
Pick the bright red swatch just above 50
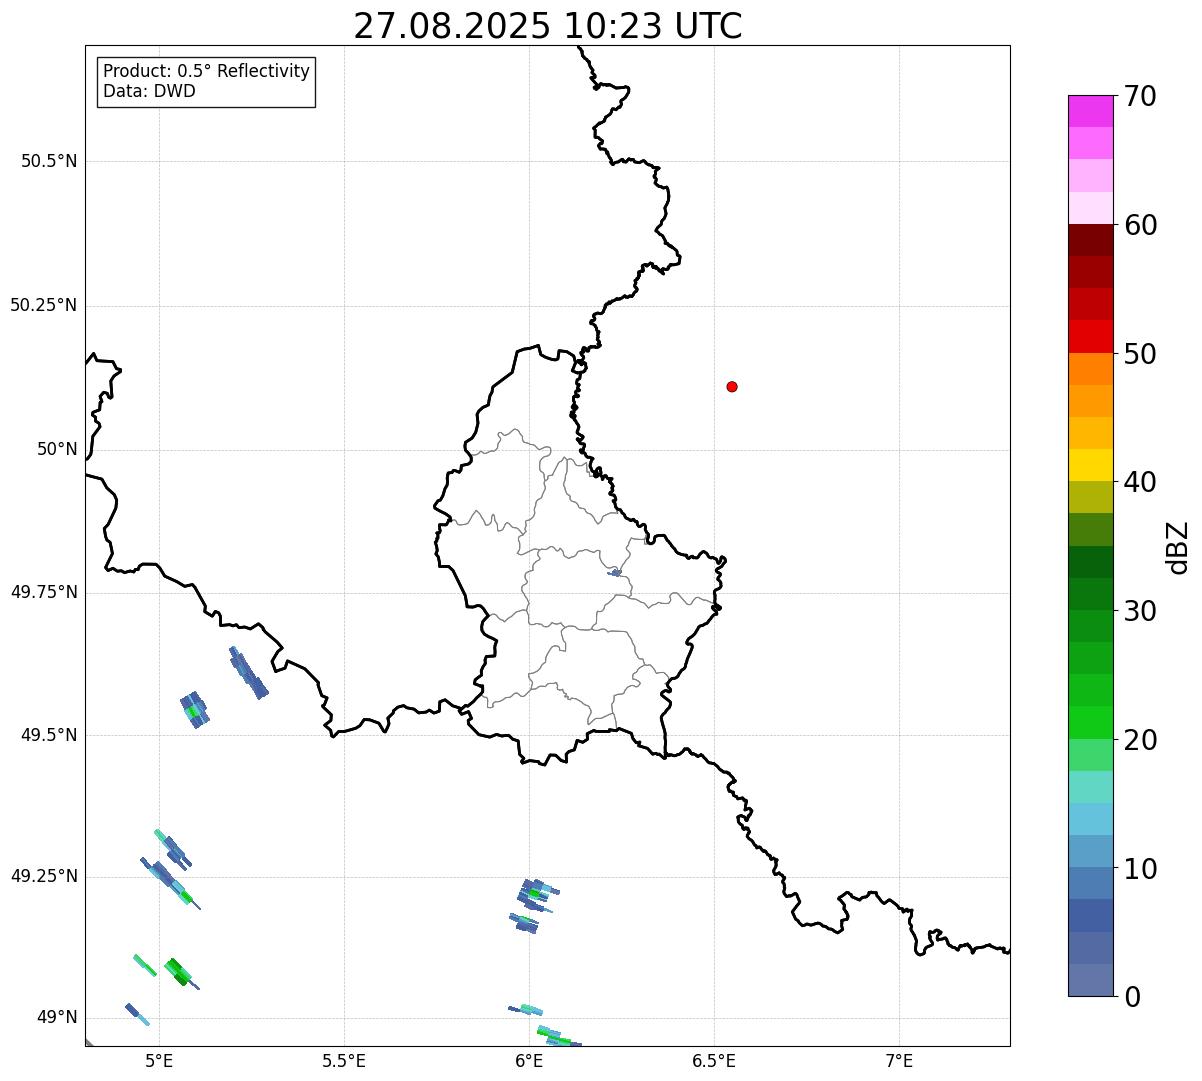pyautogui.click(x=1091, y=336)
